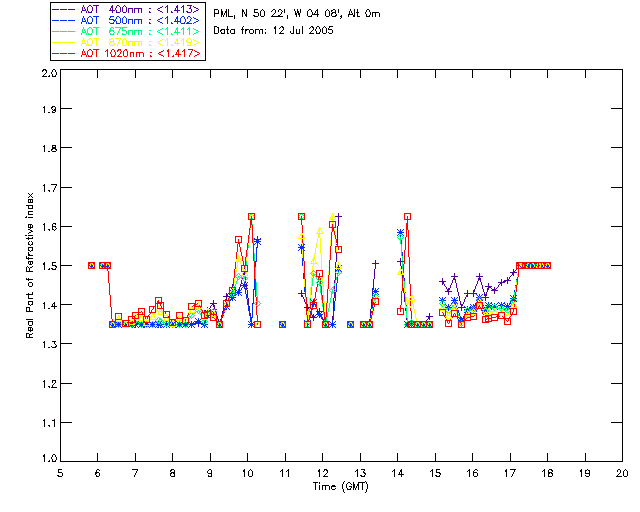Click the x-axis hour label 17
The width and height of the screenshot is (640, 512).
pos(510,473)
